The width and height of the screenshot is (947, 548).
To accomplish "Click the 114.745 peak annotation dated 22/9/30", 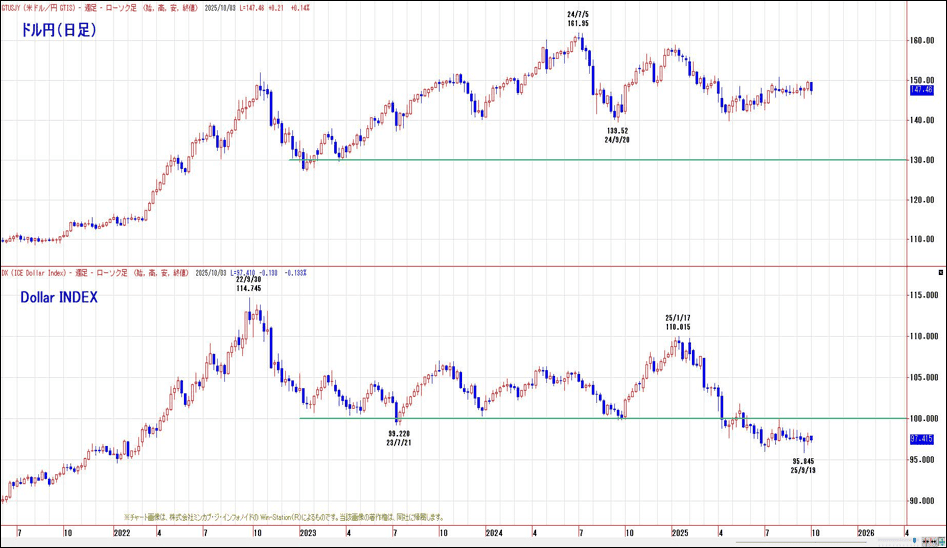I will coord(249,283).
